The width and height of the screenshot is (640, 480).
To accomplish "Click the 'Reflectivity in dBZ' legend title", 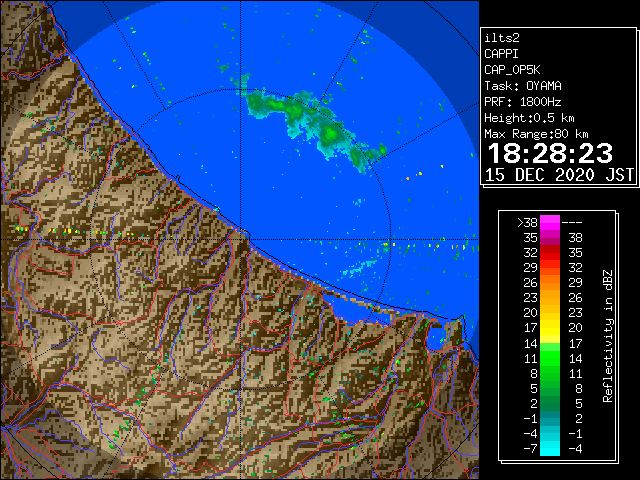I will [608, 336].
